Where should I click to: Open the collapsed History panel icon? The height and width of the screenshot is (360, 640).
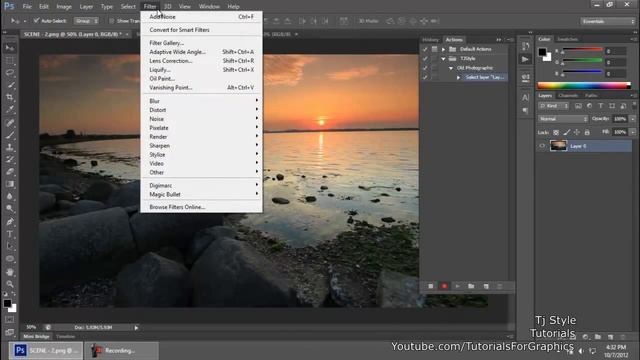pyautogui.click(x=525, y=46)
